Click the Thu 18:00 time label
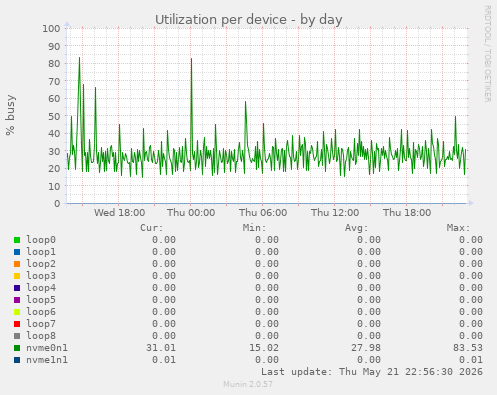497x395 pixels. 407,212
